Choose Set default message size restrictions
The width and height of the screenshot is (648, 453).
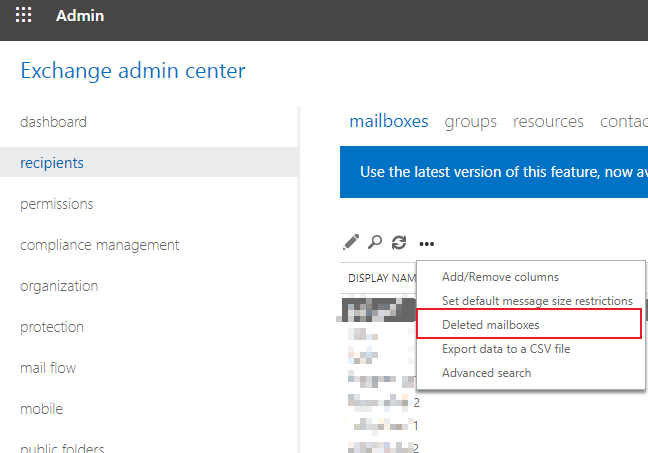coord(537,301)
